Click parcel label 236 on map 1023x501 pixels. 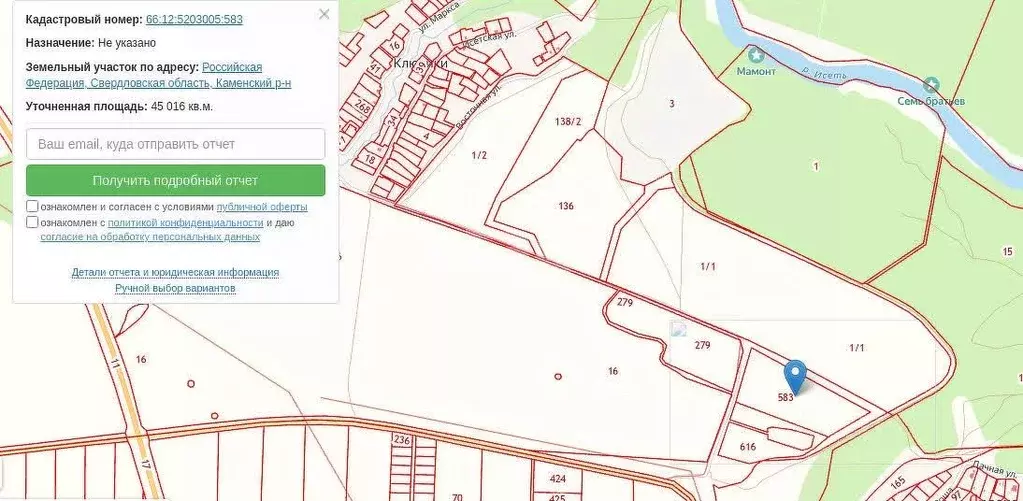[x=402, y=440]
